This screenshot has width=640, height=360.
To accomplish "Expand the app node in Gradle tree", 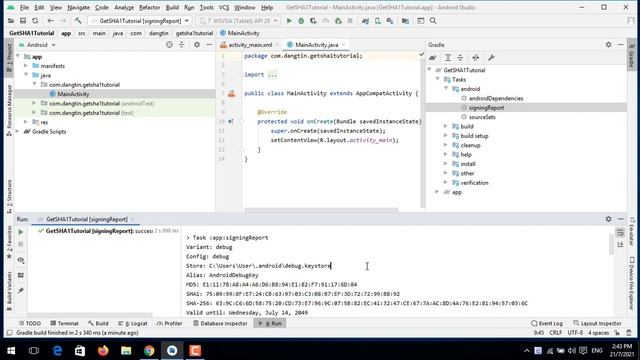I will (437, 192).
